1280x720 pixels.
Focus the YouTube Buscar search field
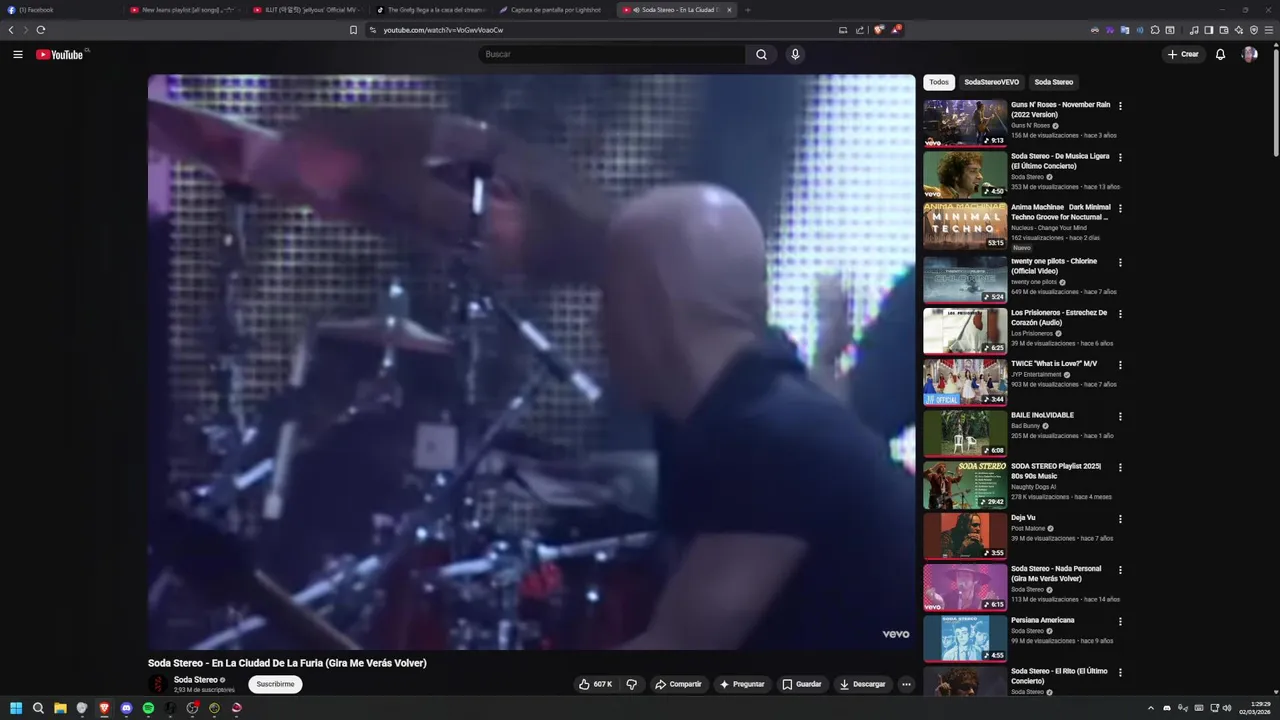tap(612, 54)
